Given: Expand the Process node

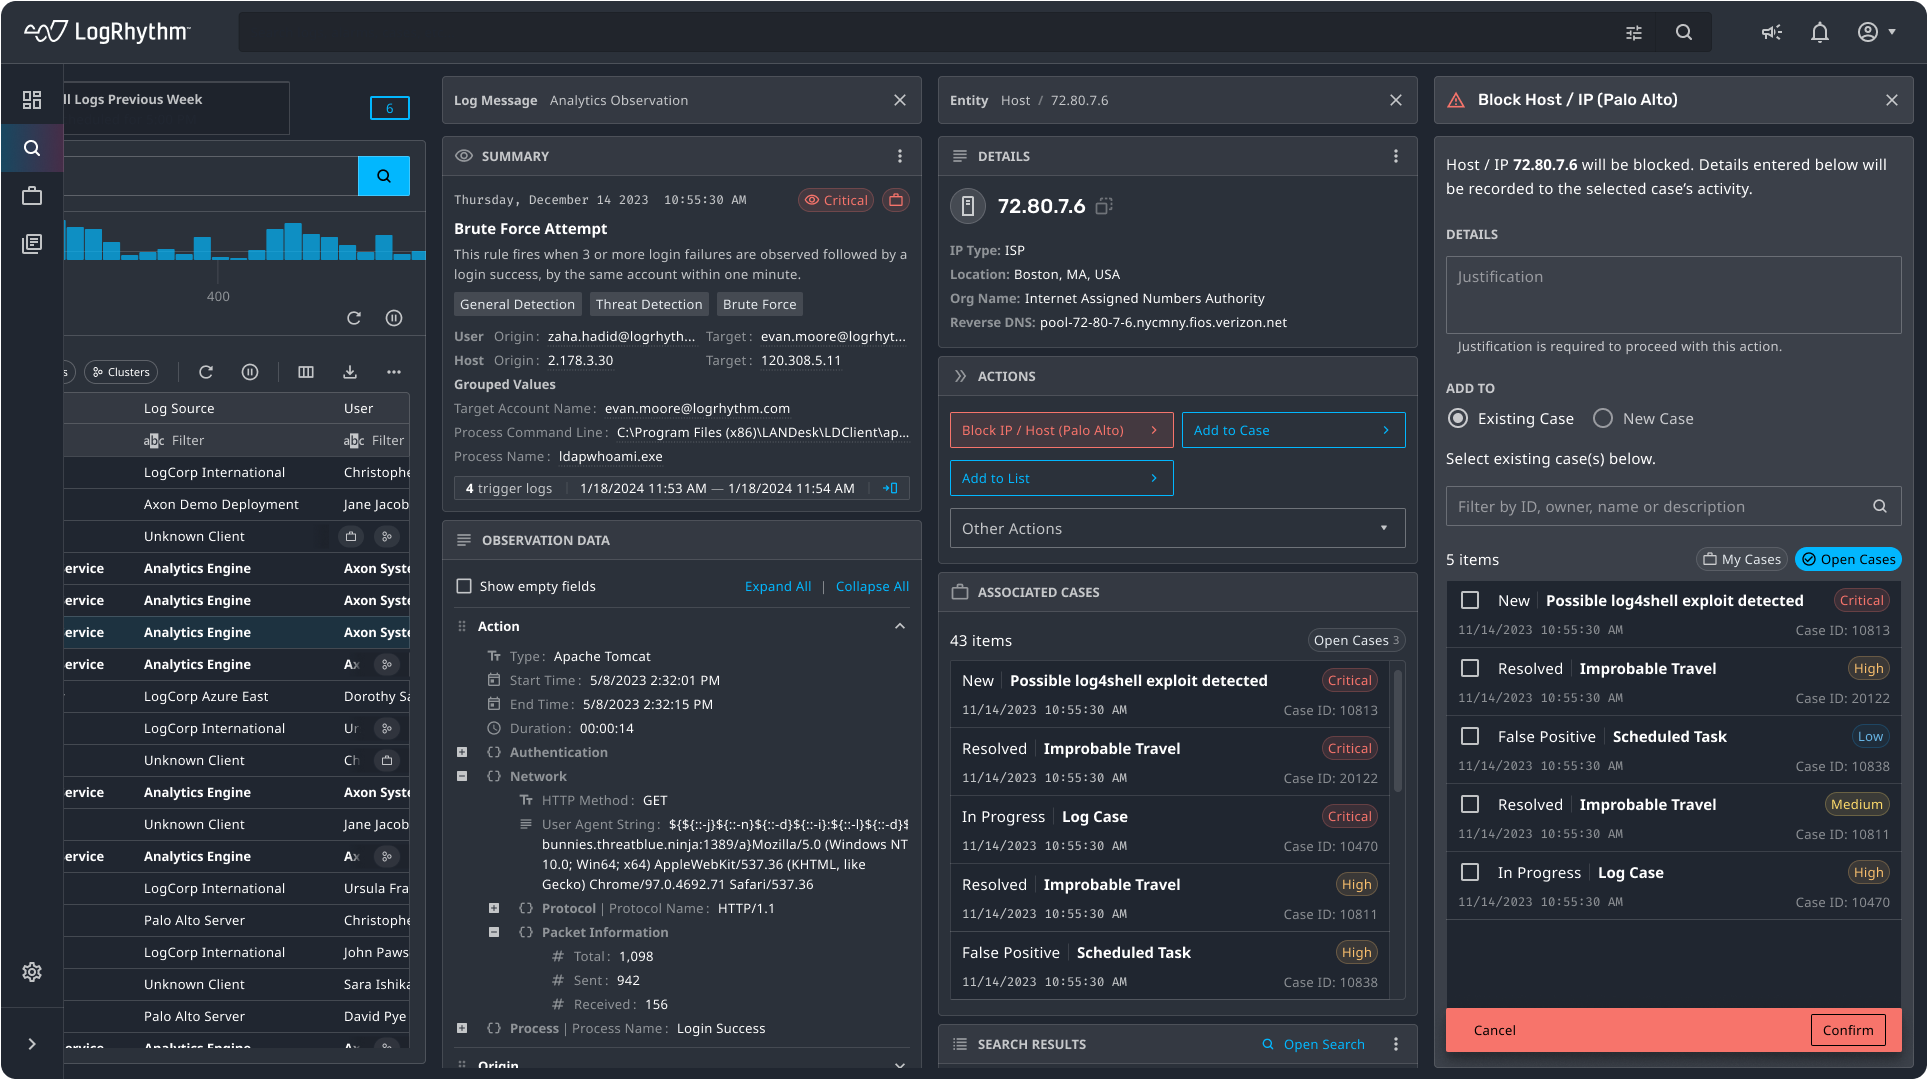Looking at the screenshot, I should (462, 1028).
